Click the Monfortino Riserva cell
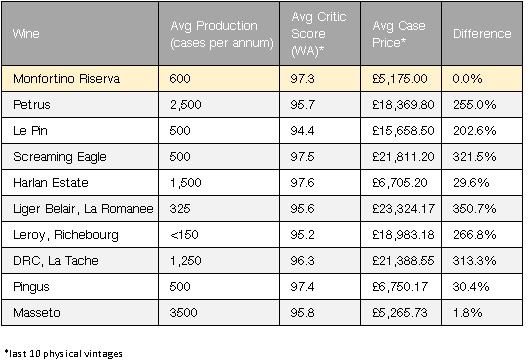530x363 pixels. pos(80,79)
